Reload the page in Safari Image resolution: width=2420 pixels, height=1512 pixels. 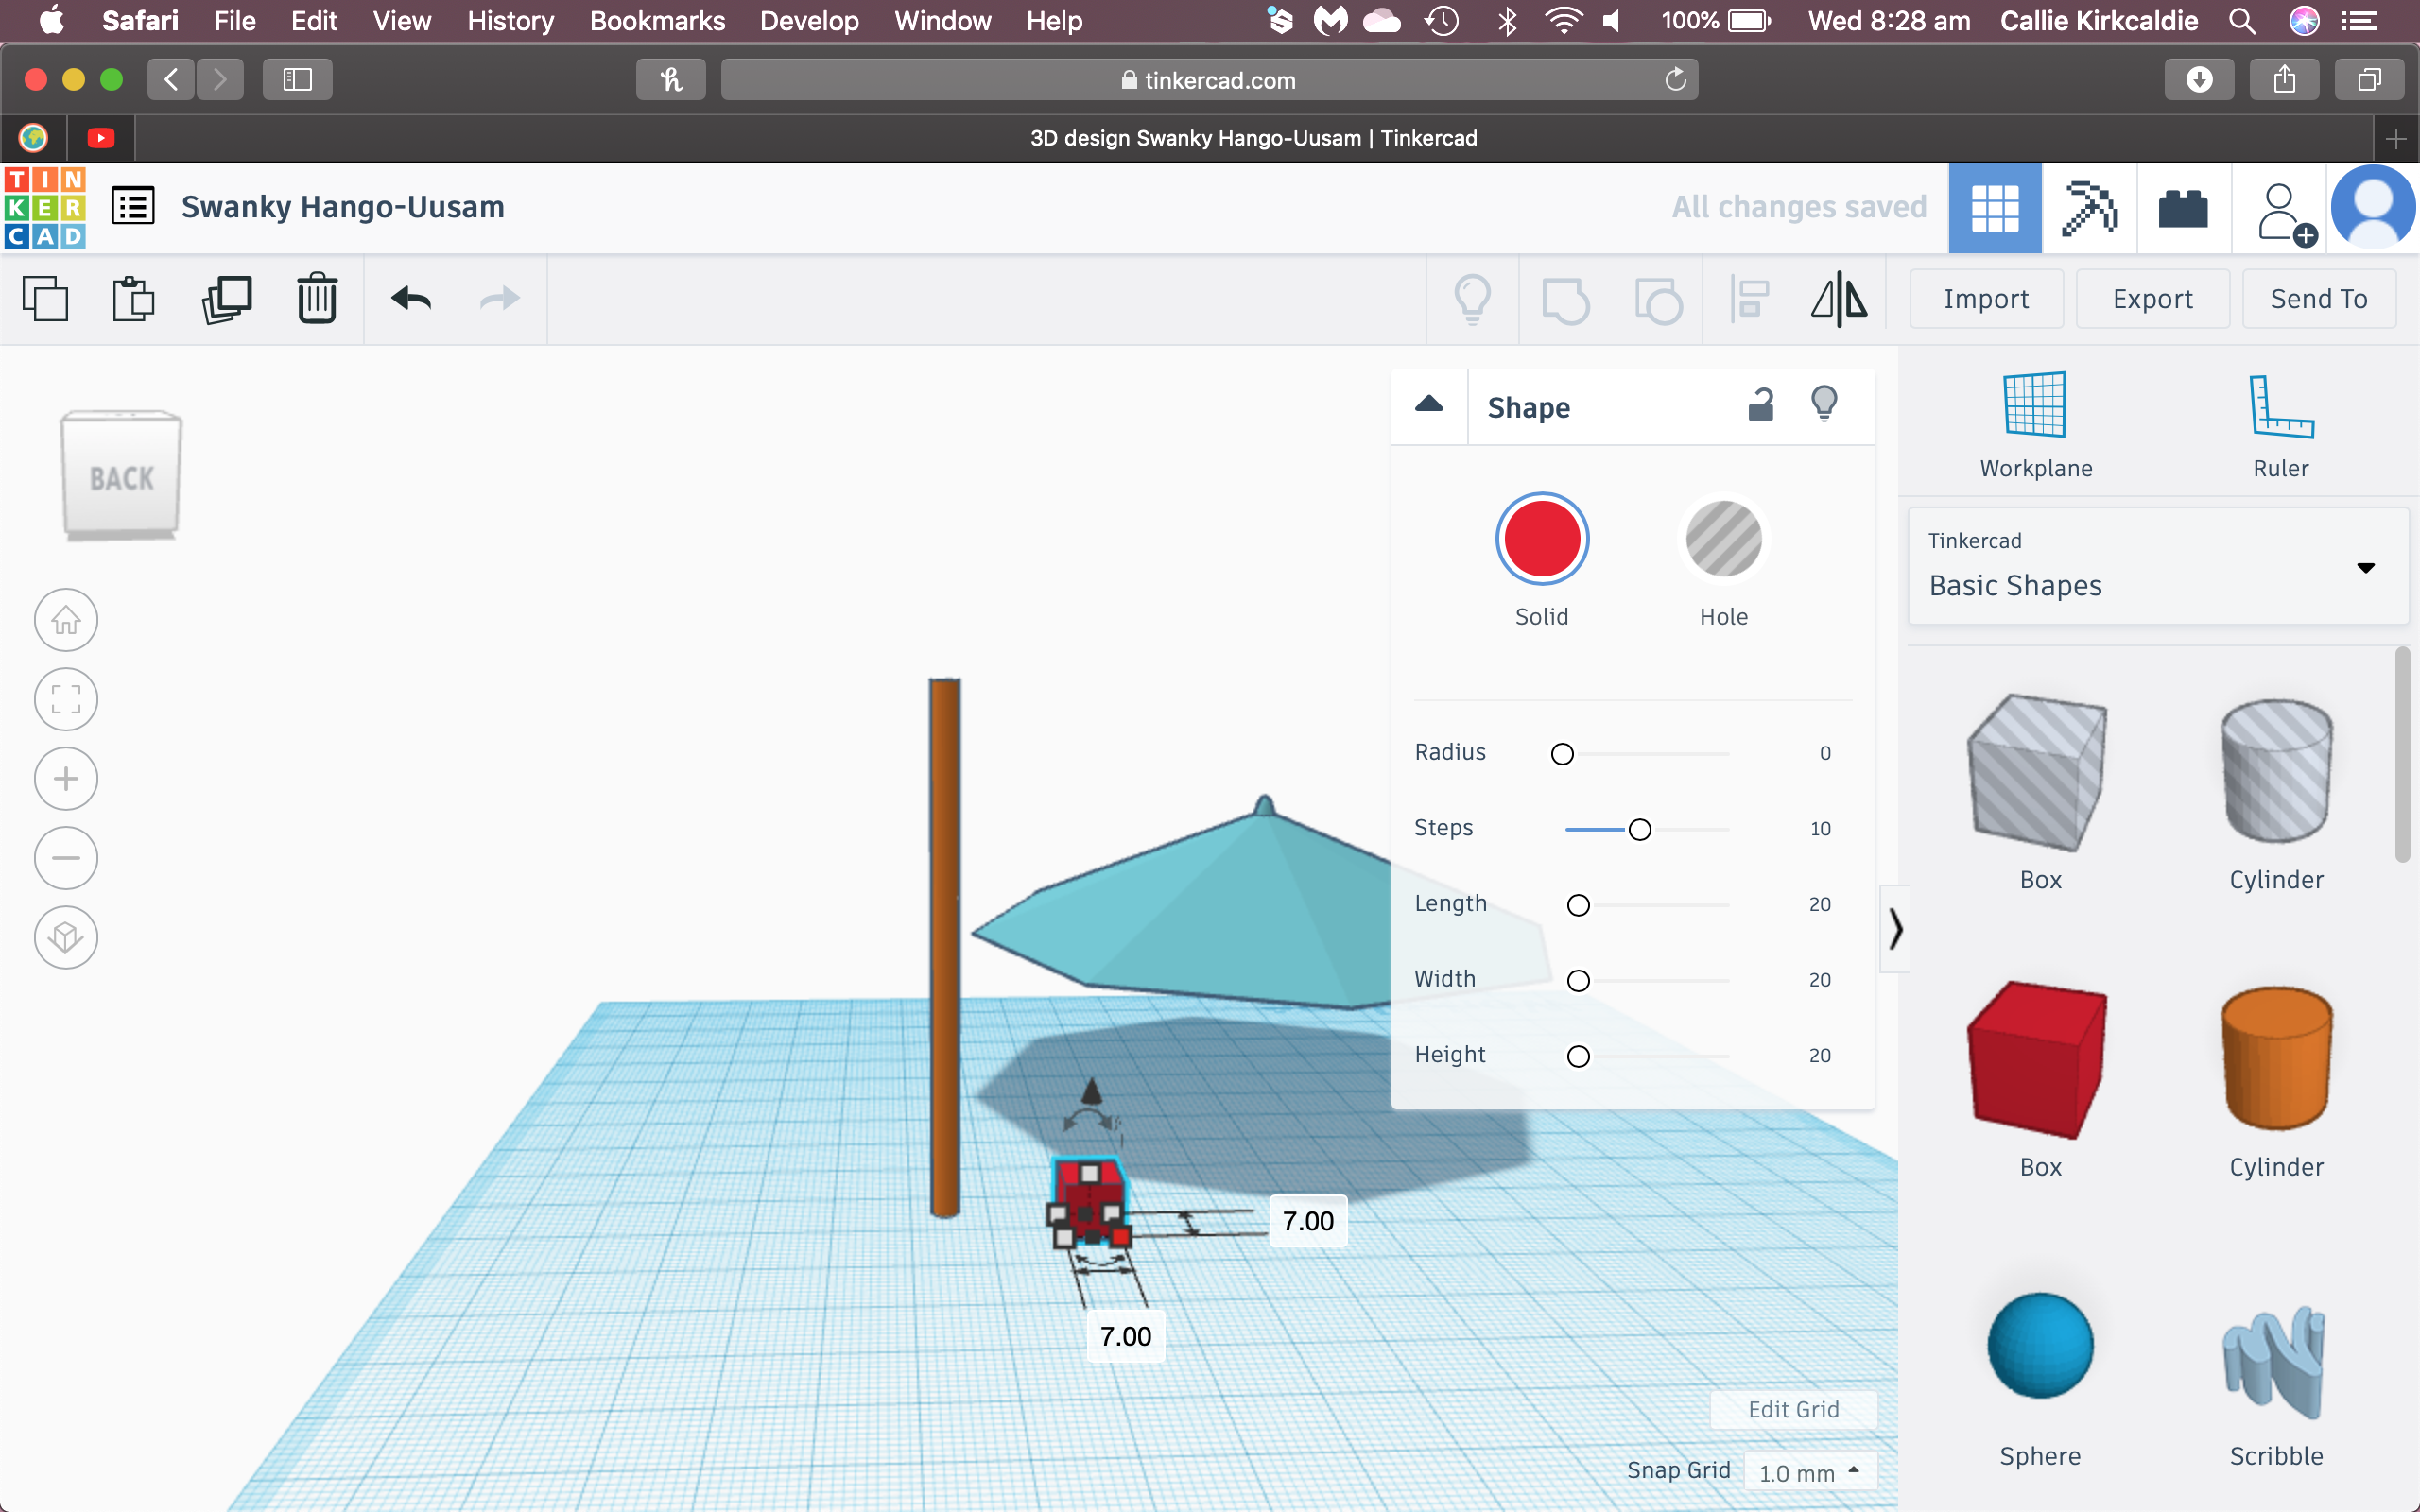[1675, 79]
